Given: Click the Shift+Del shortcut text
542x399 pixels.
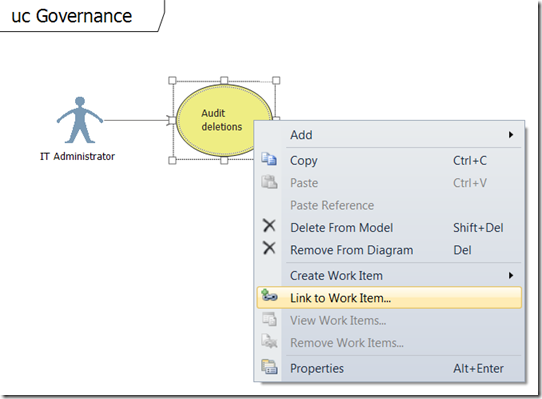Looking at the screenshot, I should [x=478, y=228].
